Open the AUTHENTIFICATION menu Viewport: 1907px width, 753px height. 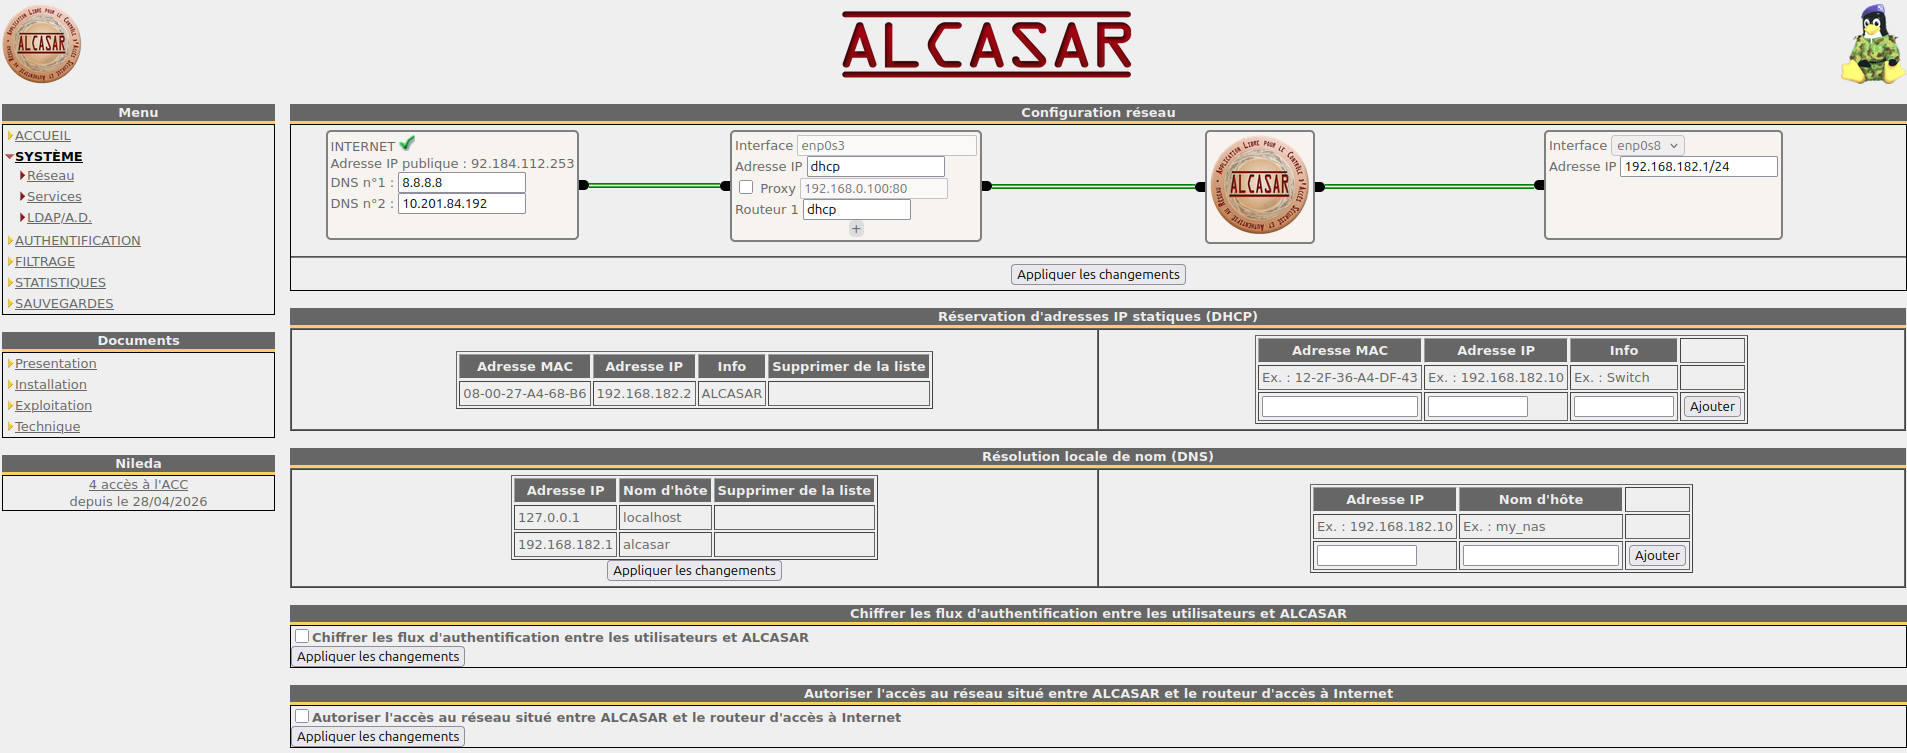78,240
